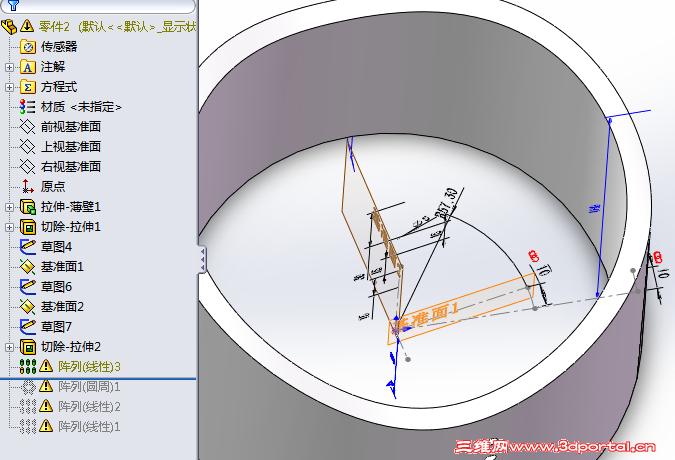This screenshot has height=460, width=675.
Task: Select the greyed 阵列(线性)1 label
Action: tap(90, 426)
